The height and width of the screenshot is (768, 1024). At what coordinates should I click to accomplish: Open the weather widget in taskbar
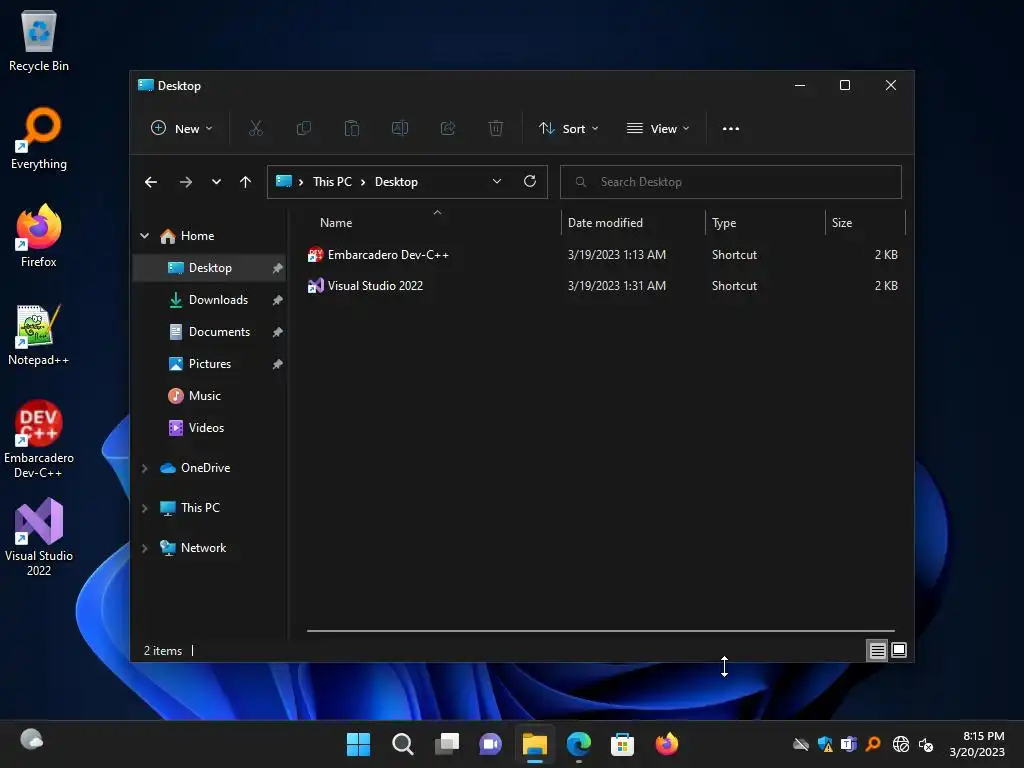click(31, 739)
